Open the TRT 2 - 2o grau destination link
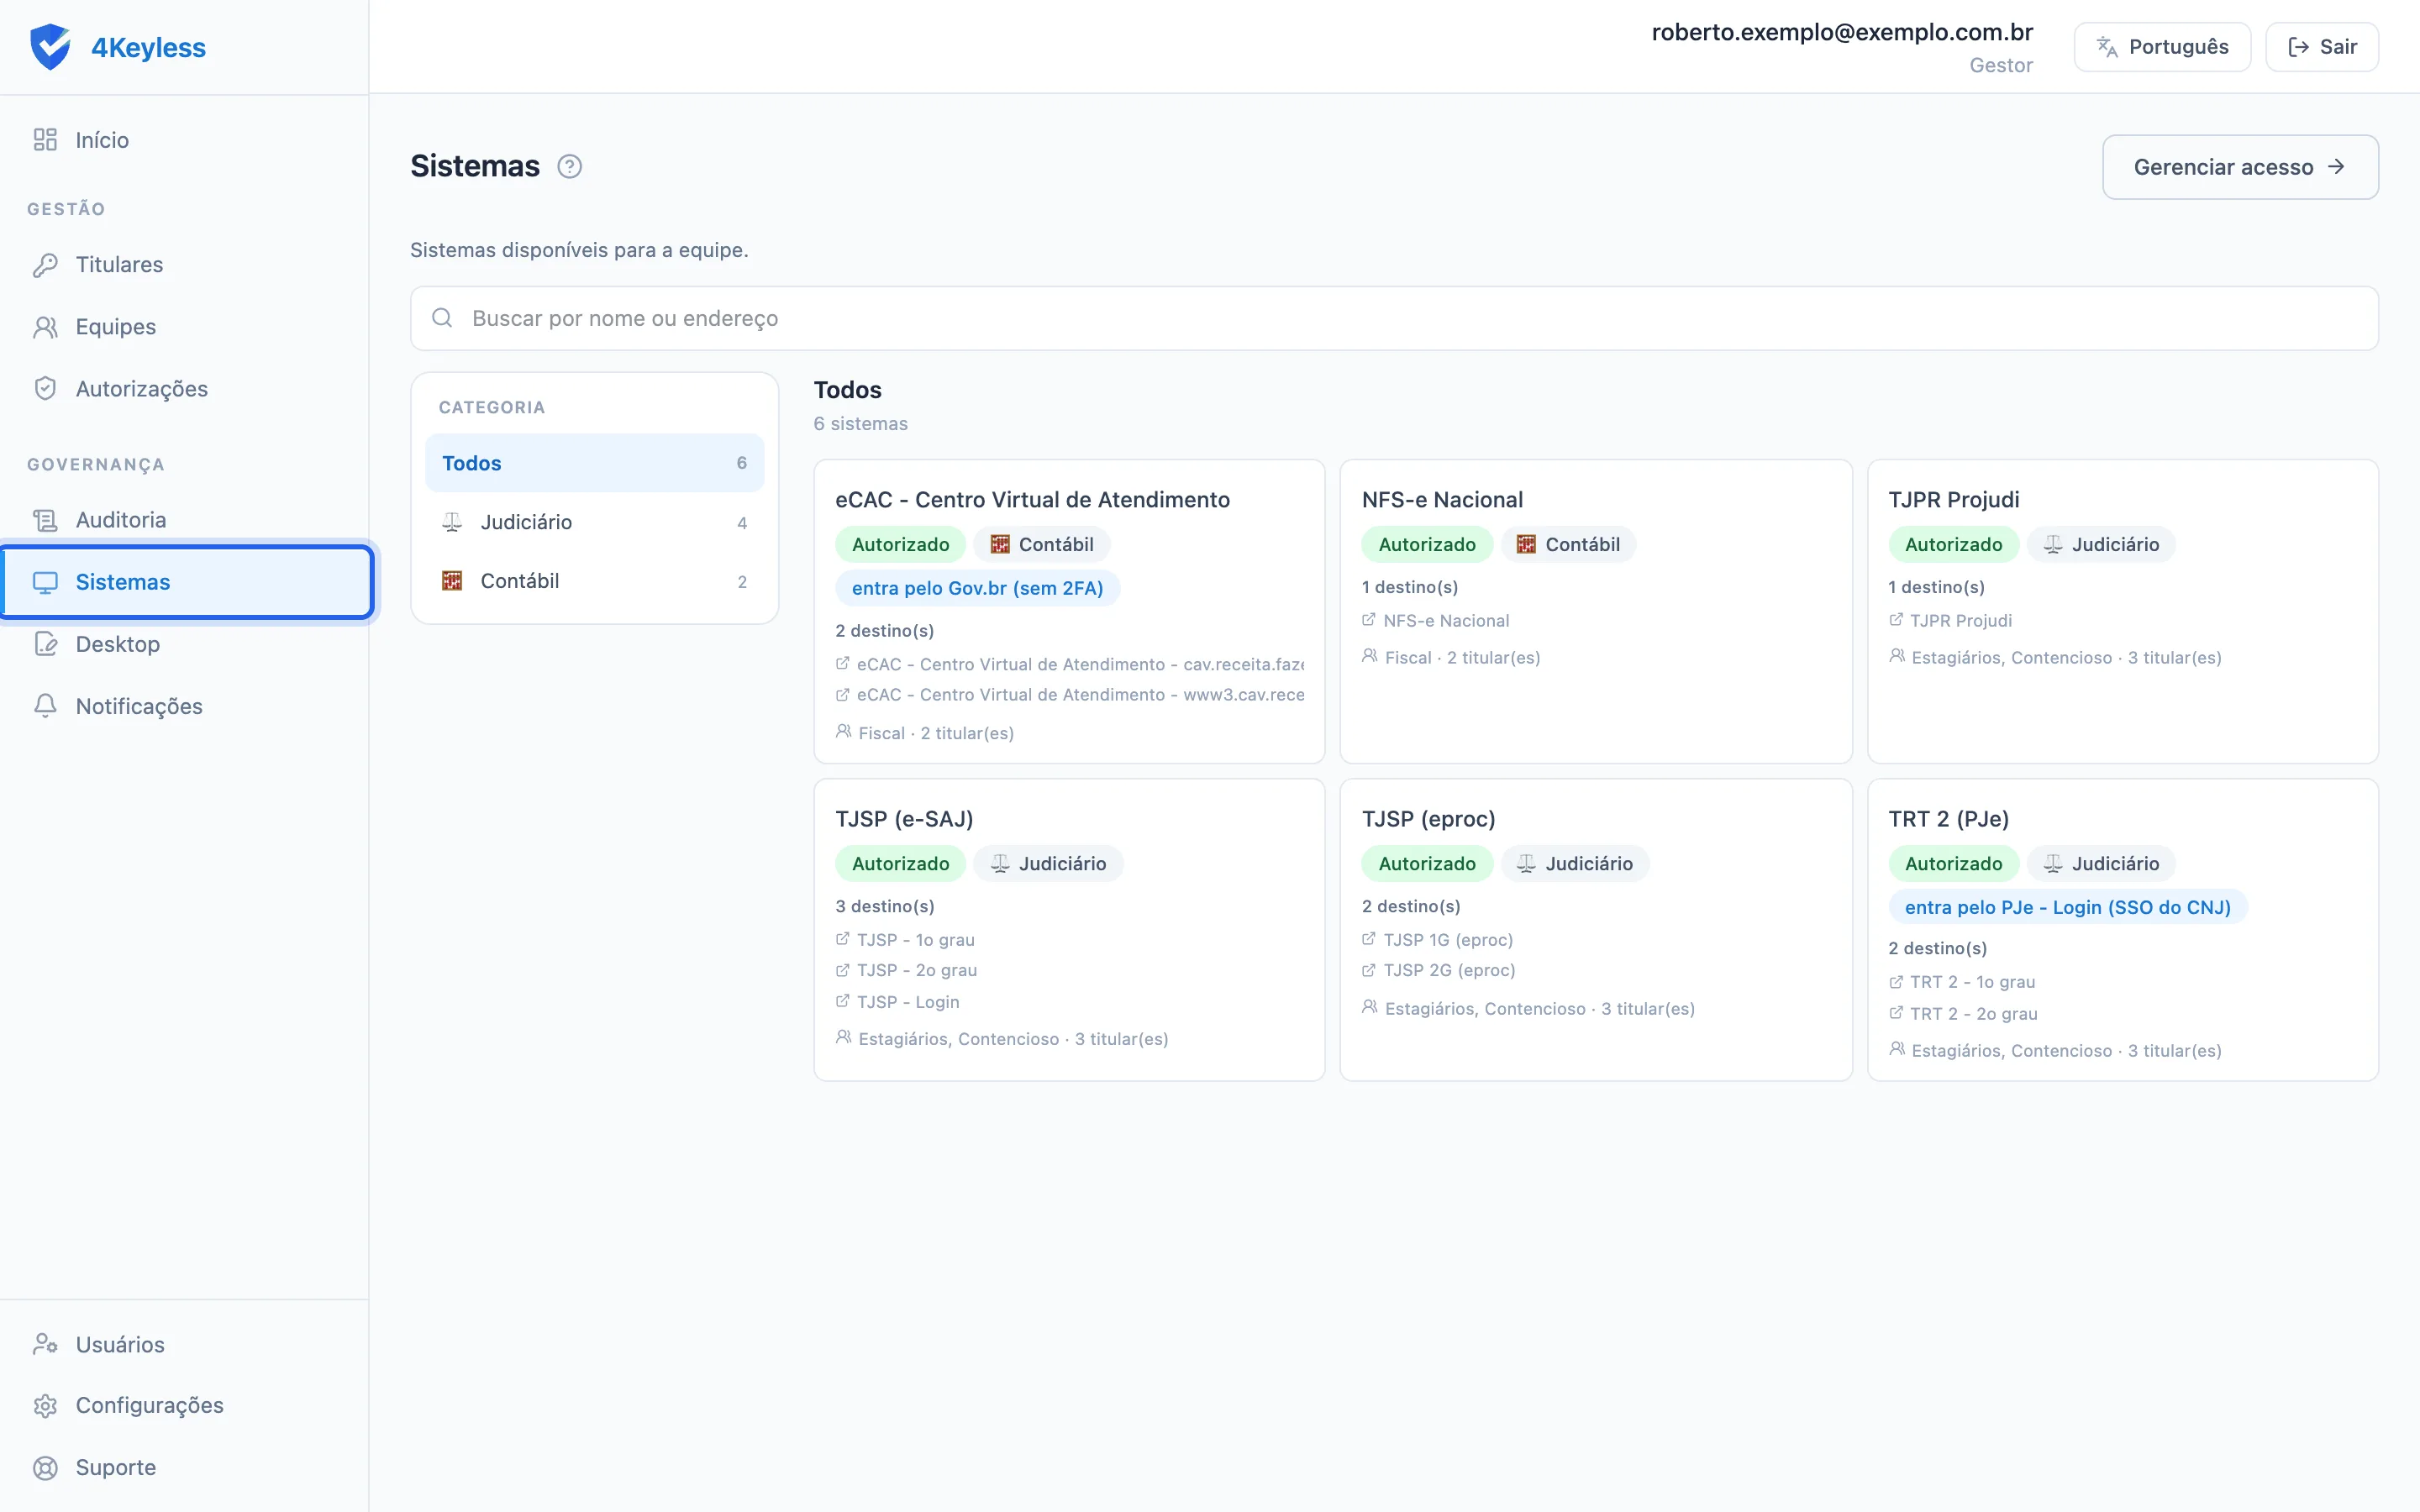Image resolution: width=2420 pixels, height=1512 pixels. pos(1973,1013)
